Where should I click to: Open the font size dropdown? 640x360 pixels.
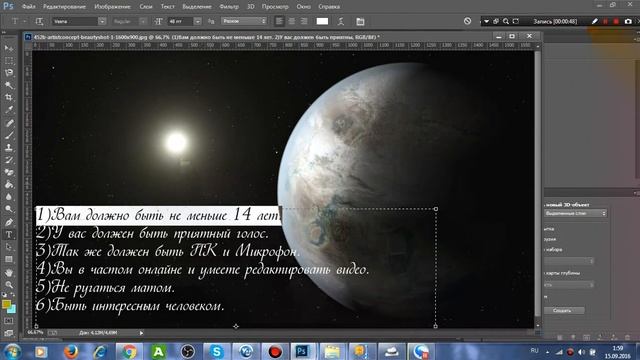[198, 21]
